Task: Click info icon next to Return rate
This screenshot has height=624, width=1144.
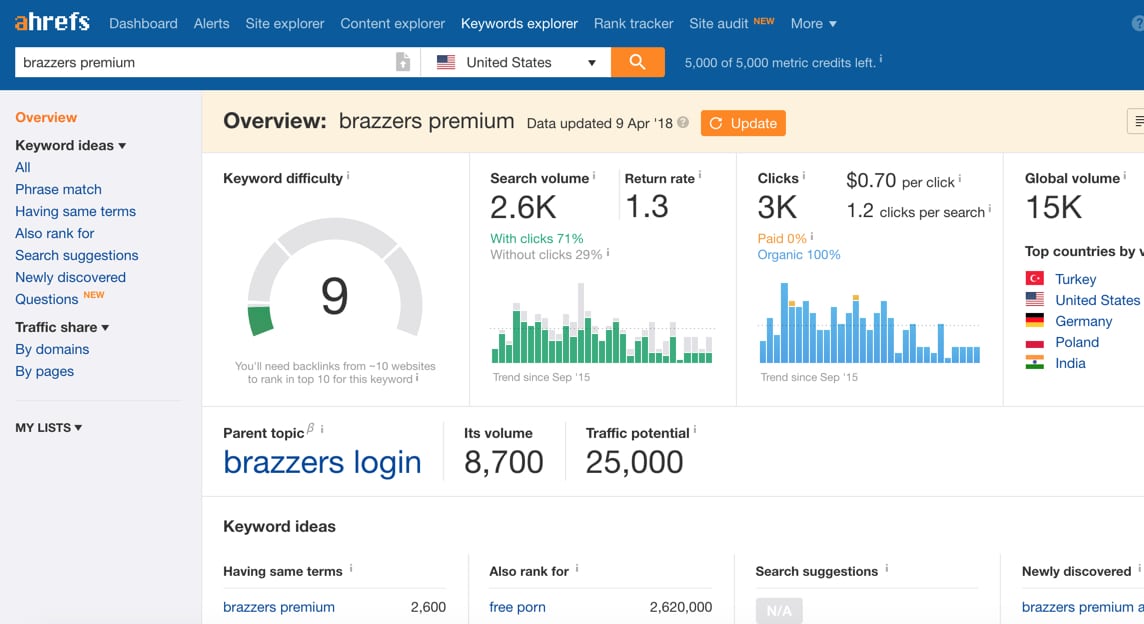Action: pos(700,176)
